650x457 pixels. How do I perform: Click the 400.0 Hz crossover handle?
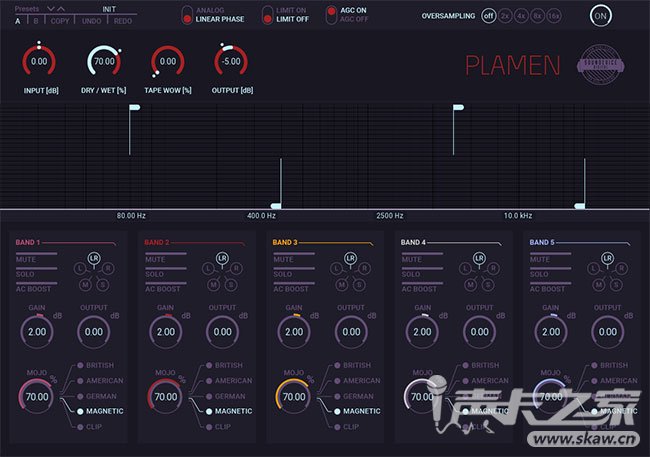click(x=276, y=206)
